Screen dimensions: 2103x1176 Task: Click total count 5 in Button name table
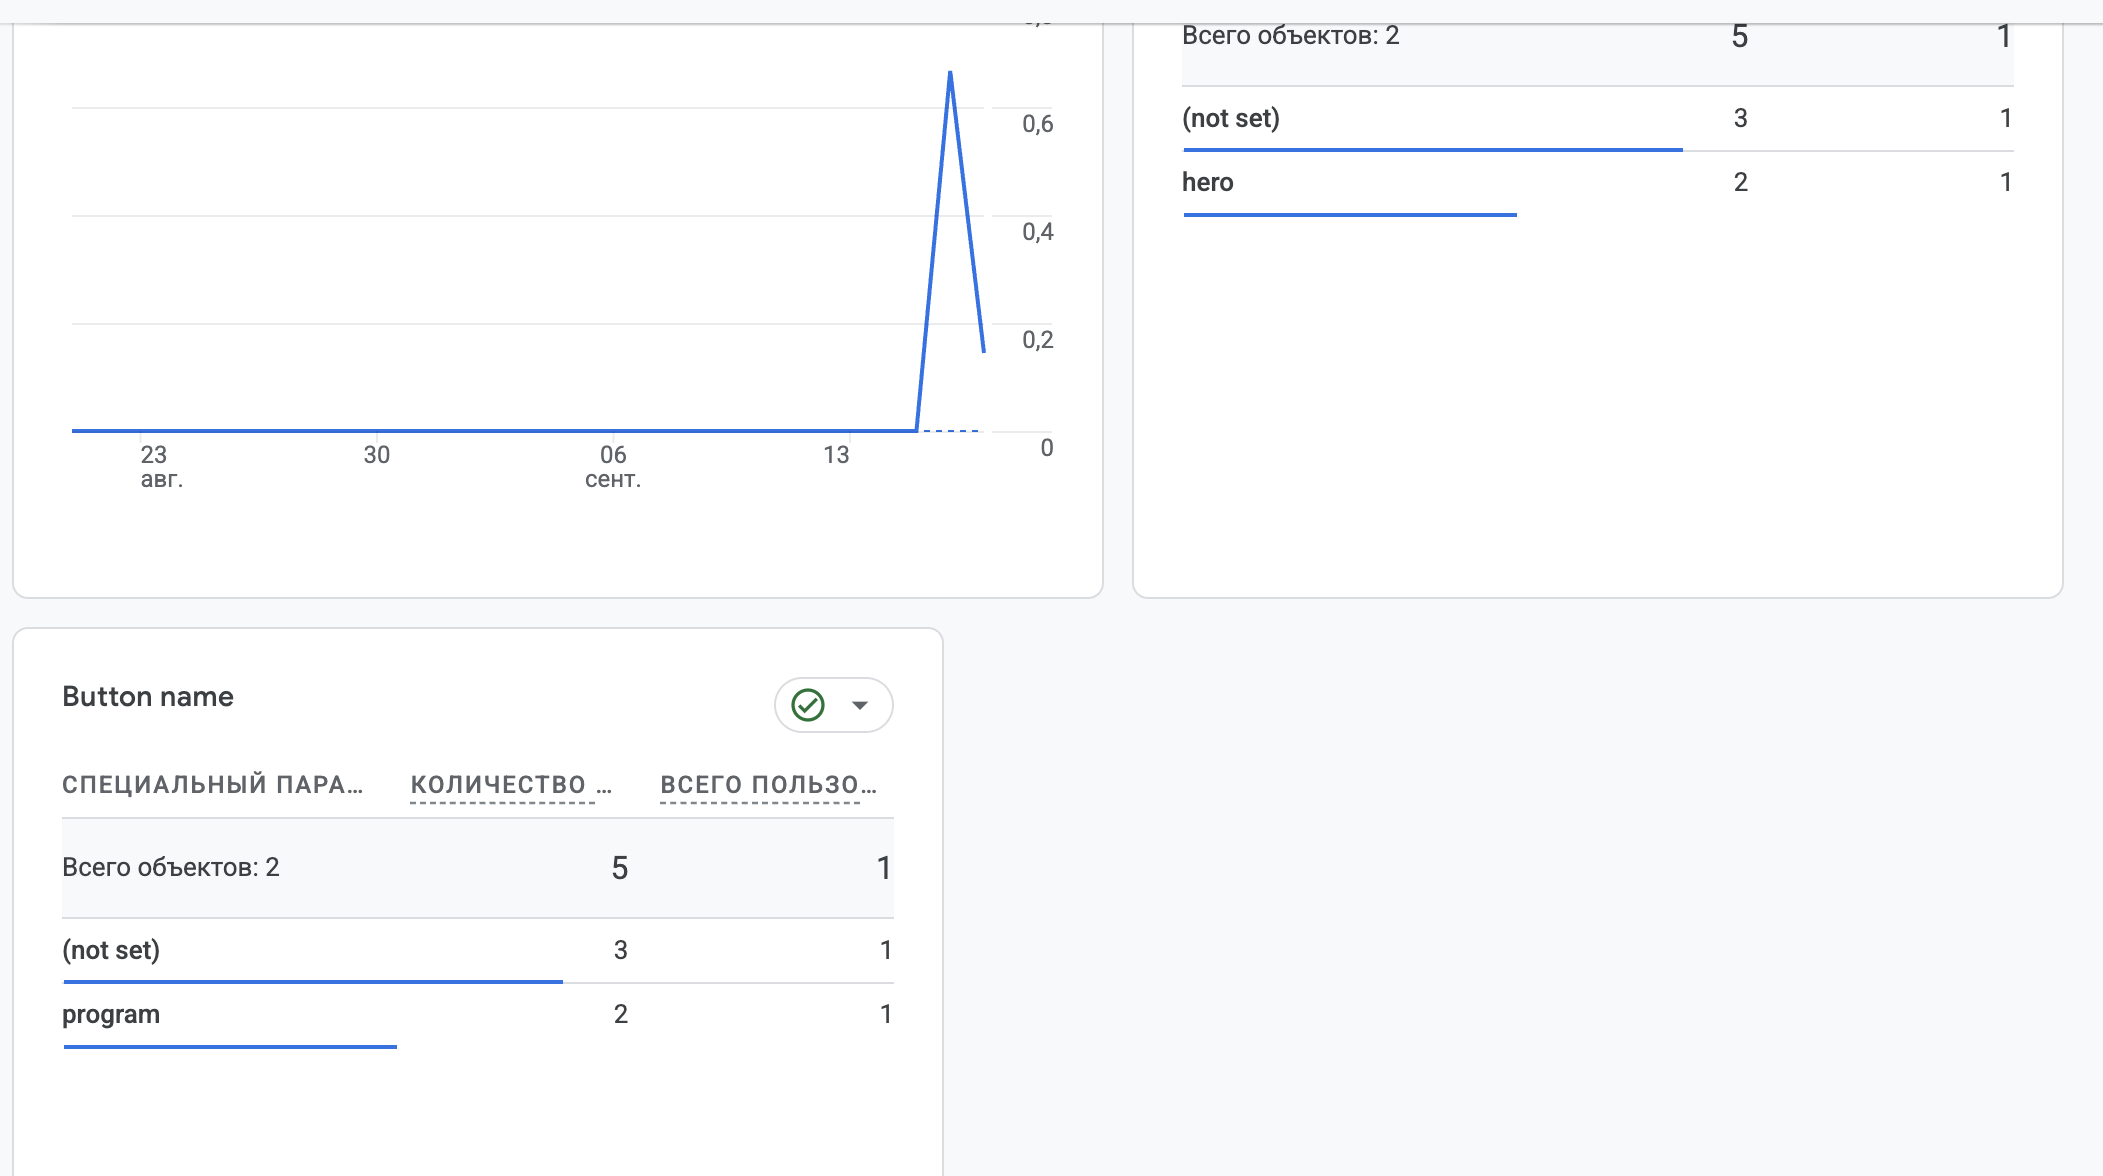tap(620, 868)
